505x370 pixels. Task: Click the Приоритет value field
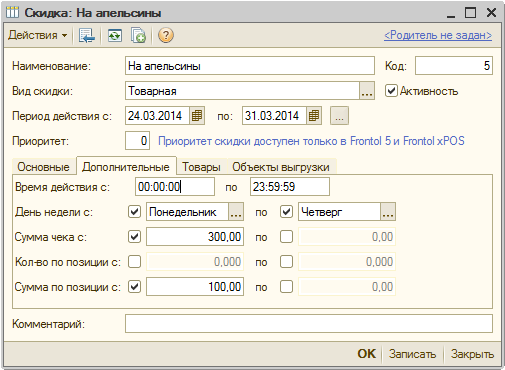point(137,141)
